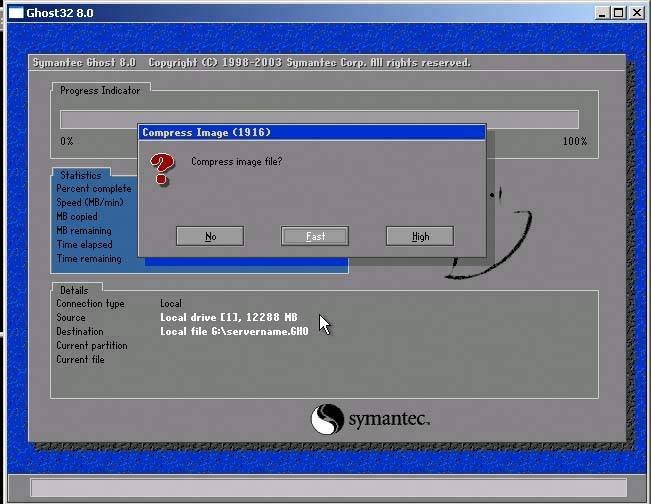
Task: Select the Source value Local drive [1]
Action: tap(228, 317)
